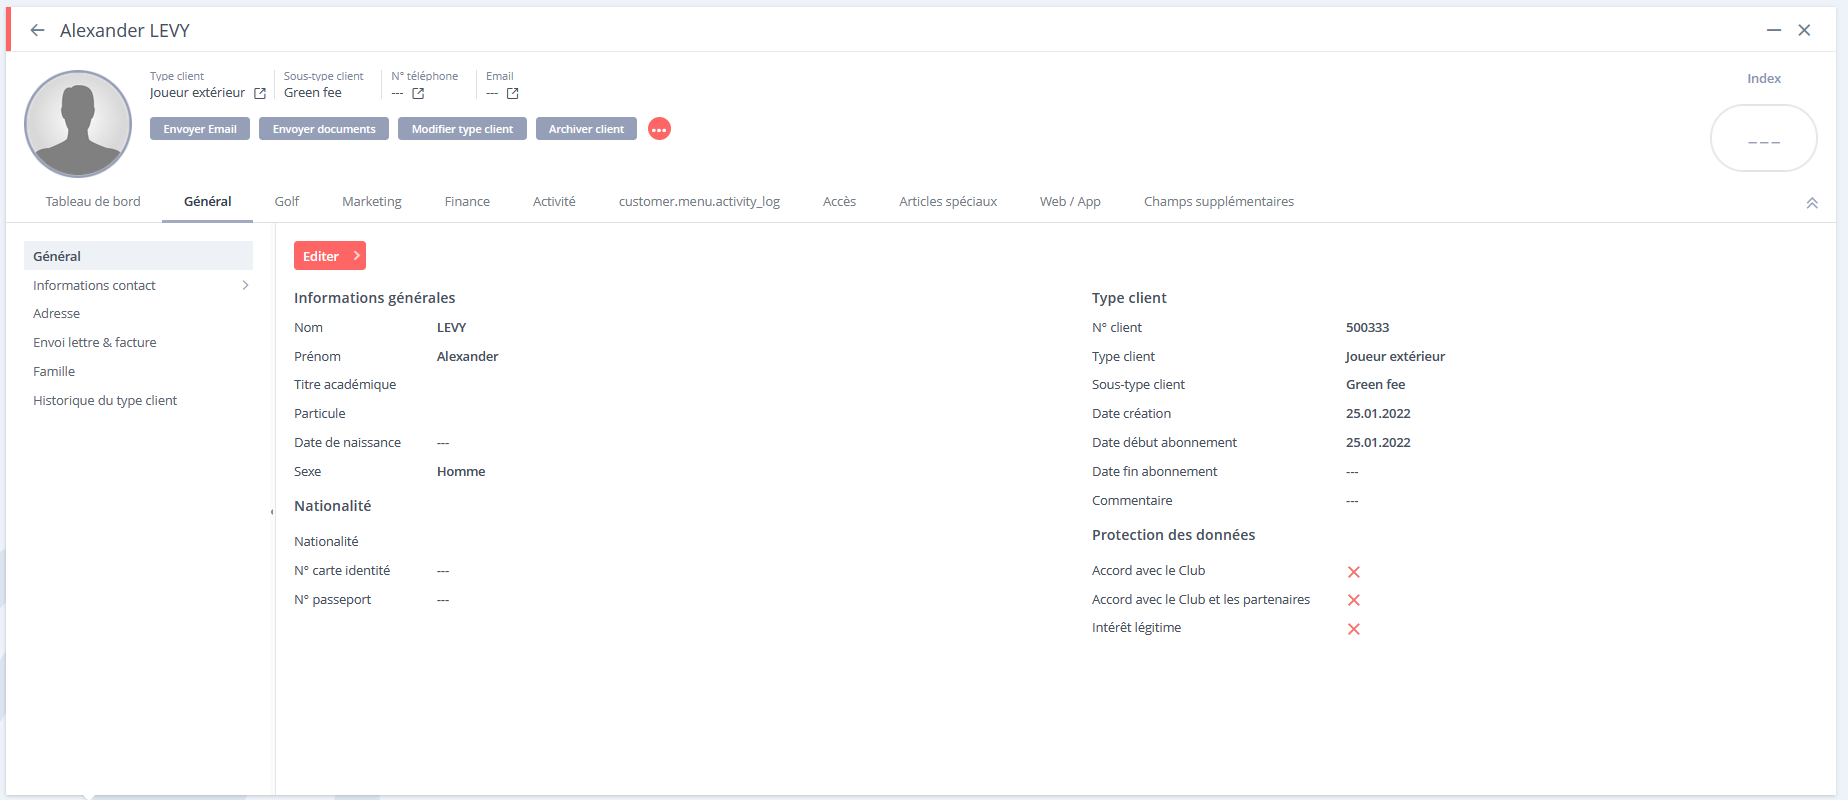The image size is (1848, 800).
Task: Open N° téléphone external link icon
Action: 418,93
